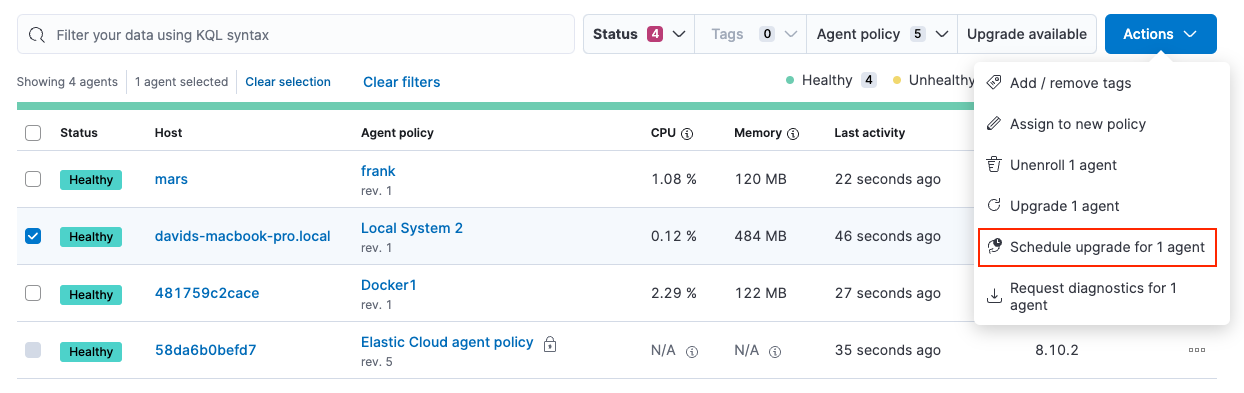Screen dimensions: 1244x393
Task: Click the Healthy status badge for mars
Action: click(91, 180)
